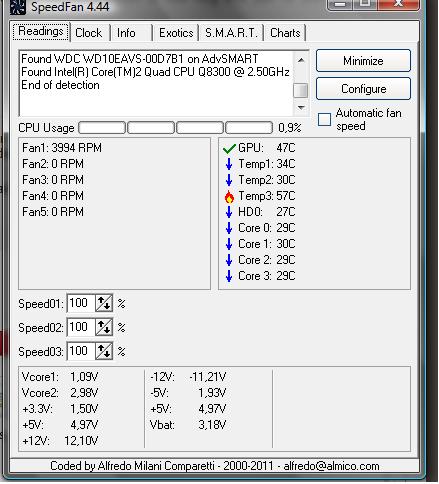Click the 'Found Intel(R) Core(TM)2 Quad' log line

(x=155, y=72)
